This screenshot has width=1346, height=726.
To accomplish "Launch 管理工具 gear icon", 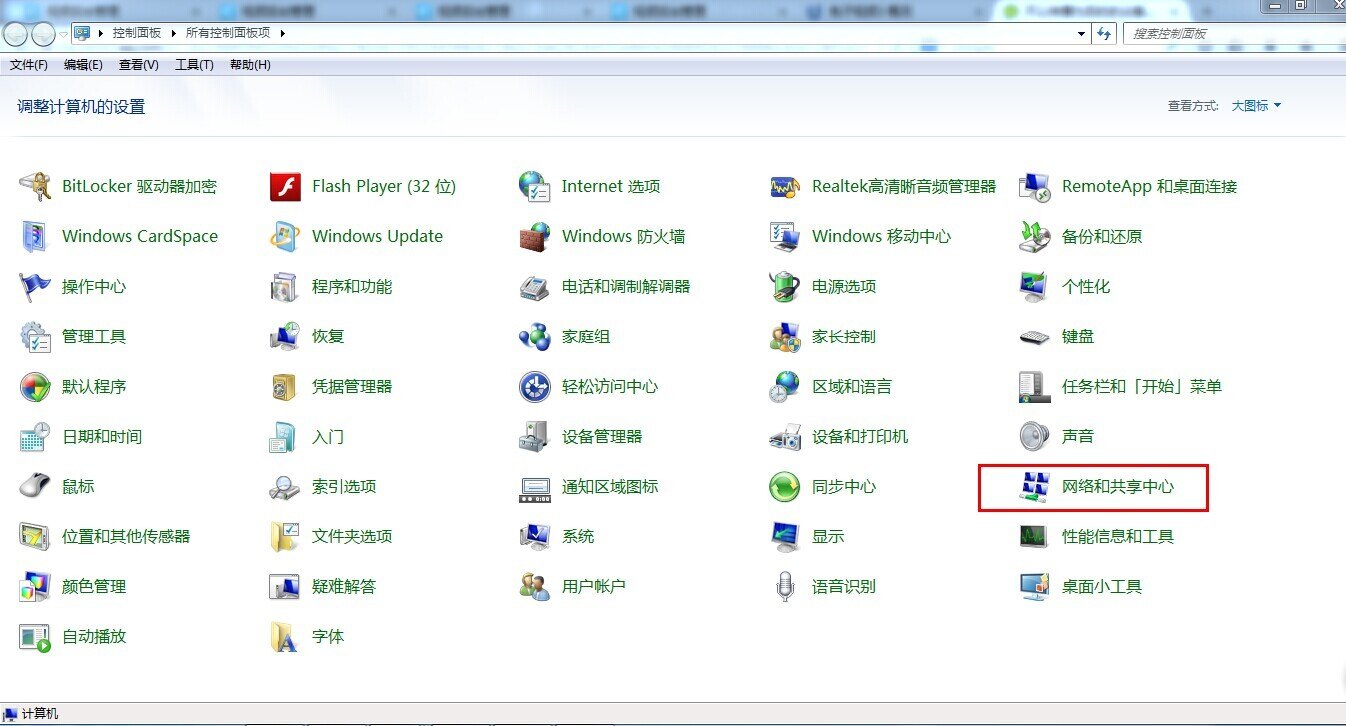I will coord(35,336).
